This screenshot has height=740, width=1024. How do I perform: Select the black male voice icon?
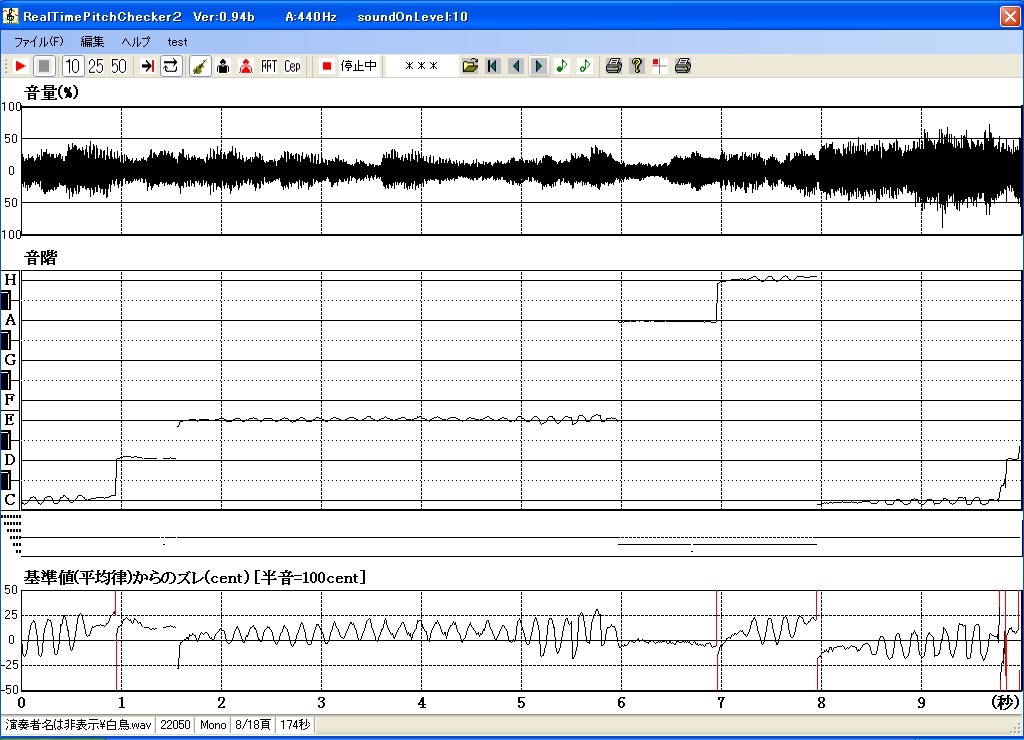pos(223,66)
